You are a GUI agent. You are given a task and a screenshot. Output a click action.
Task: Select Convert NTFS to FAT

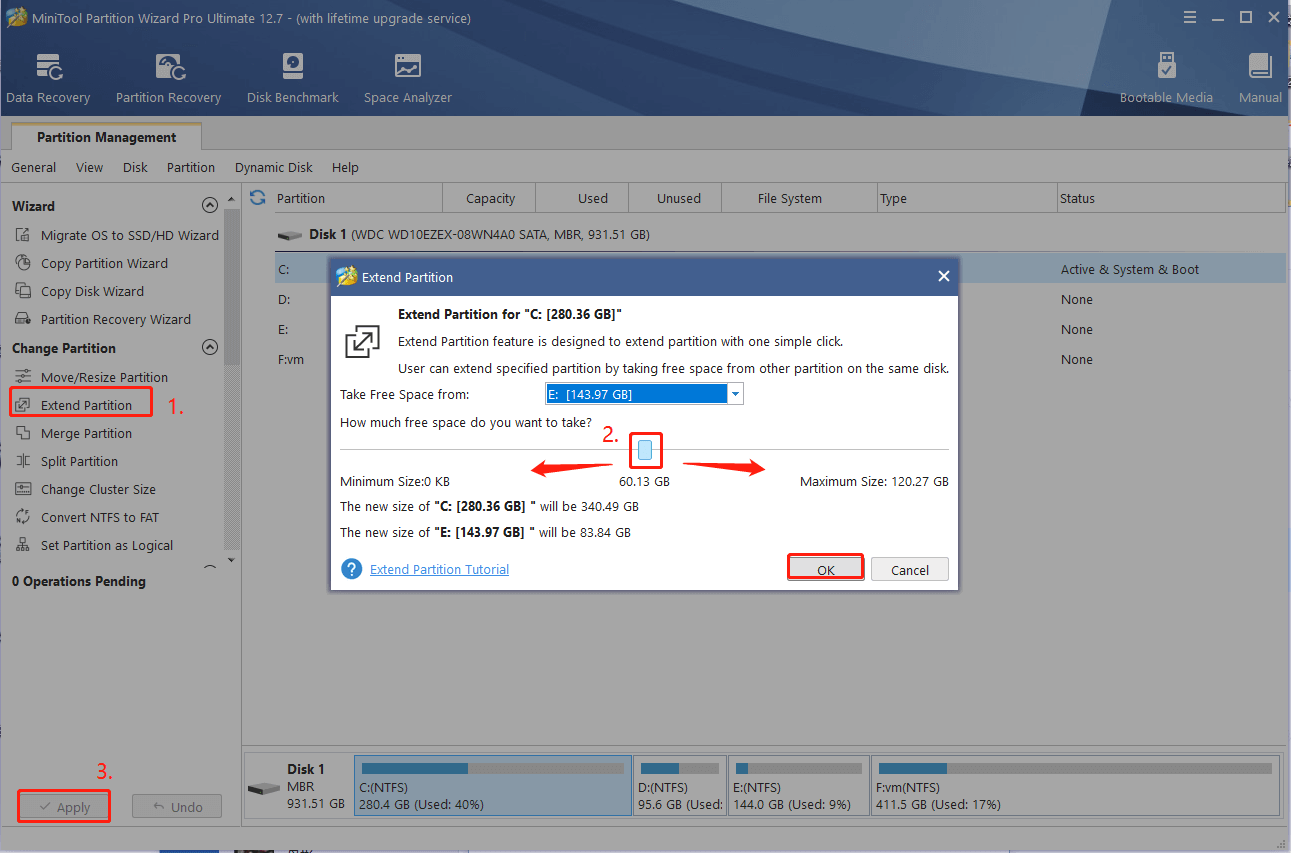pyautogui.click(x=86, y=517)
